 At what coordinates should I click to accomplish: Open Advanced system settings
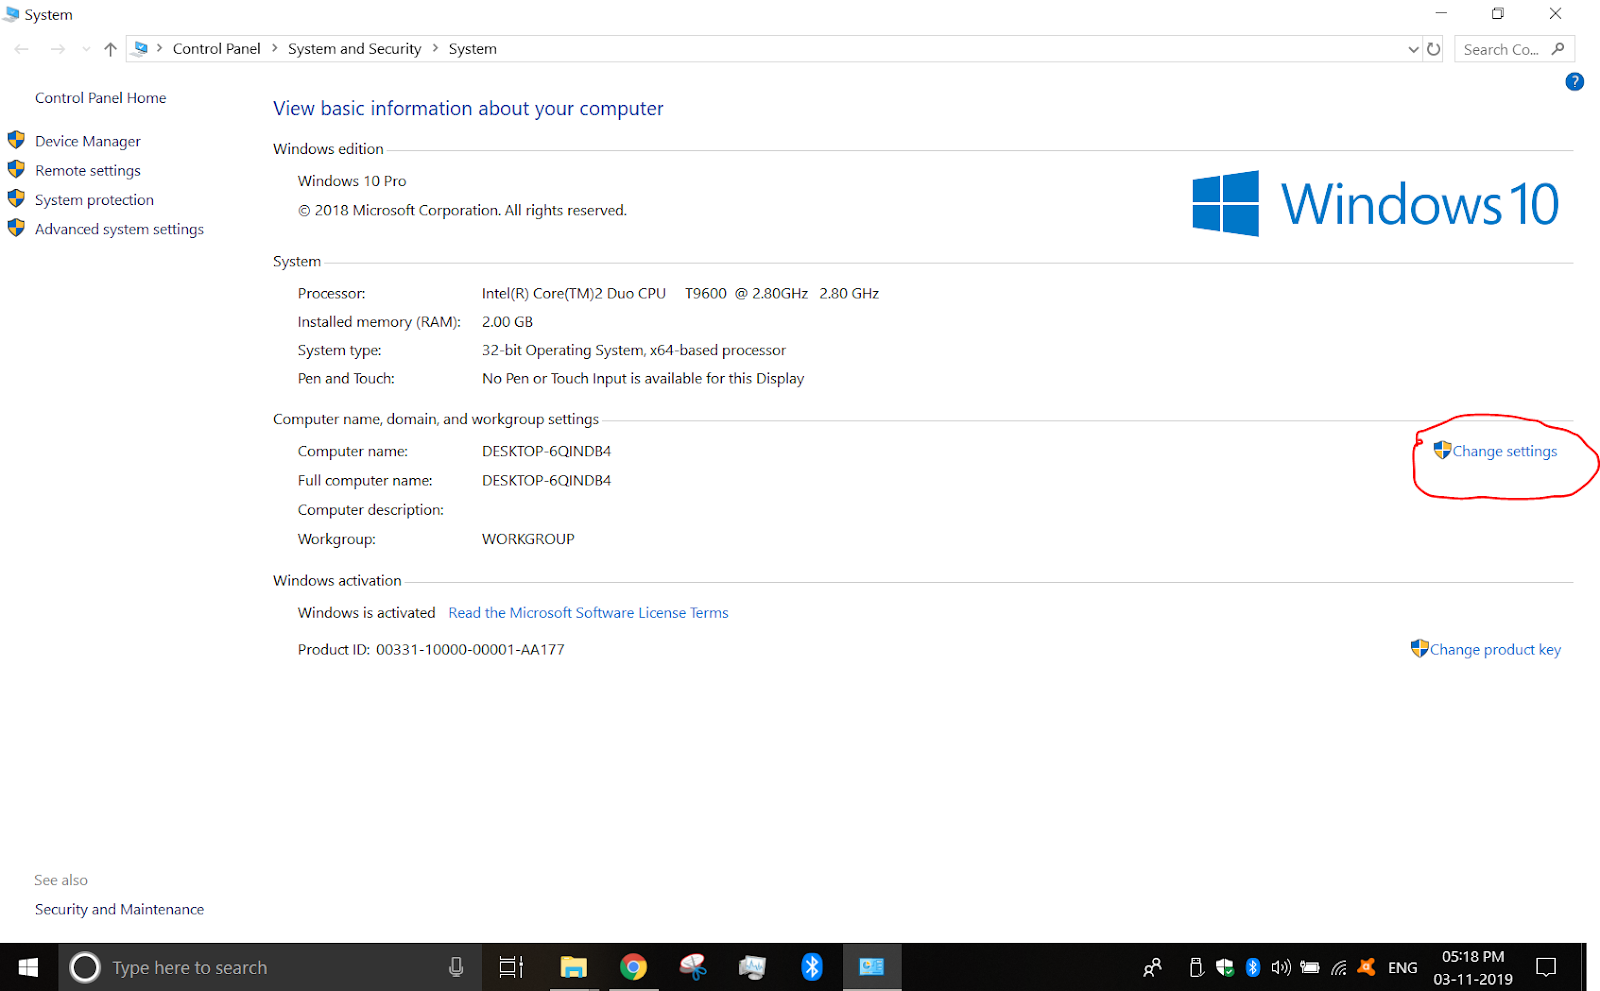(119, 229)
